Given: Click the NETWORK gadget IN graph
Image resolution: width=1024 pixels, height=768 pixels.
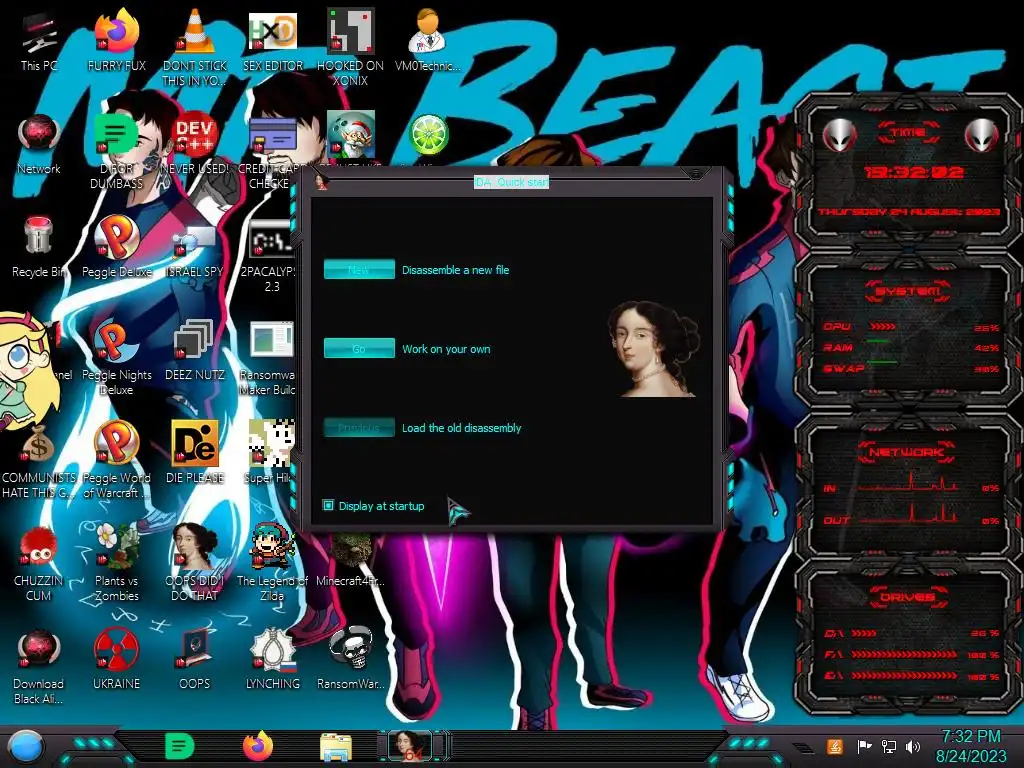Looking at the screenshot, I should click(908, 482).
